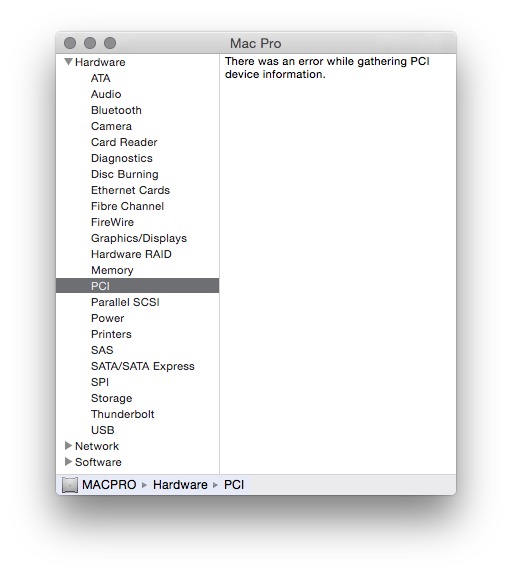The height and width of the screenshot is (575, 512).
Task: Click MACPRO in the path bar
Action: [x=109, y=485]
